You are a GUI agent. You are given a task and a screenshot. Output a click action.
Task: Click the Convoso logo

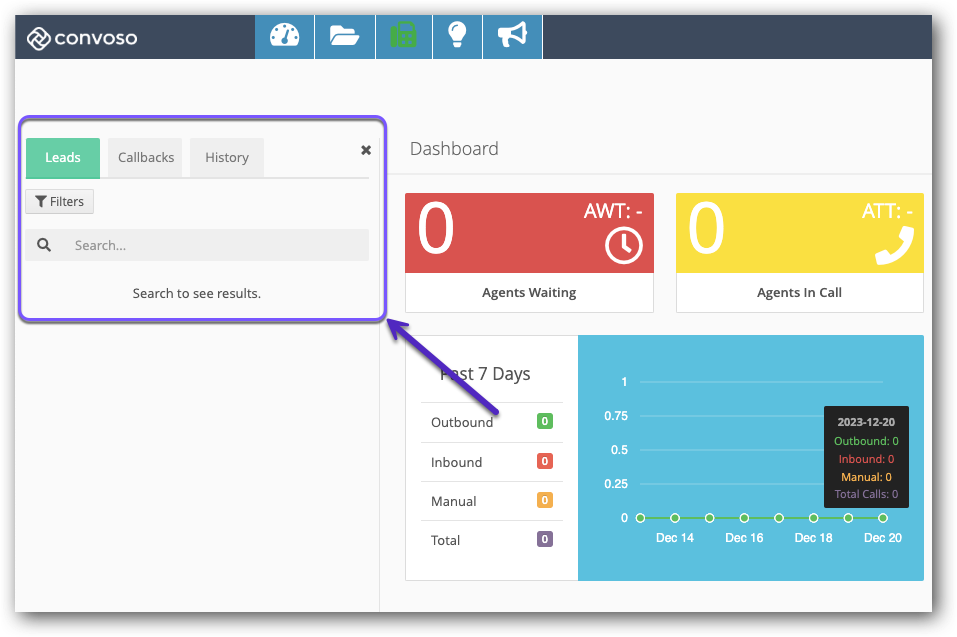point(82,39)
